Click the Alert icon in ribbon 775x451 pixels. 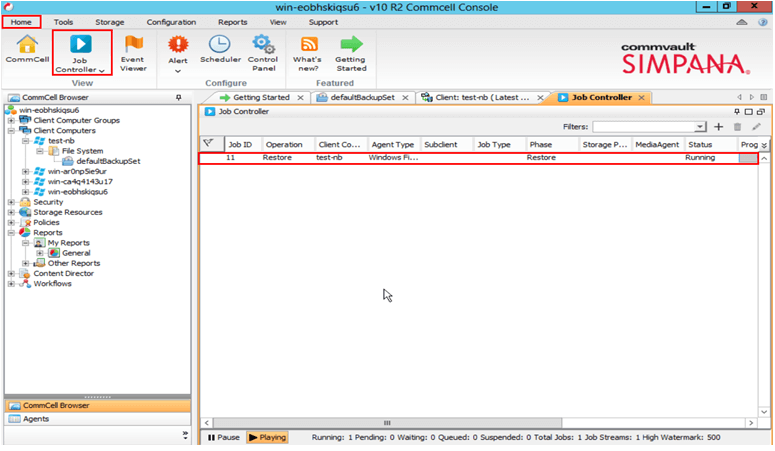[x=178, y=50]
